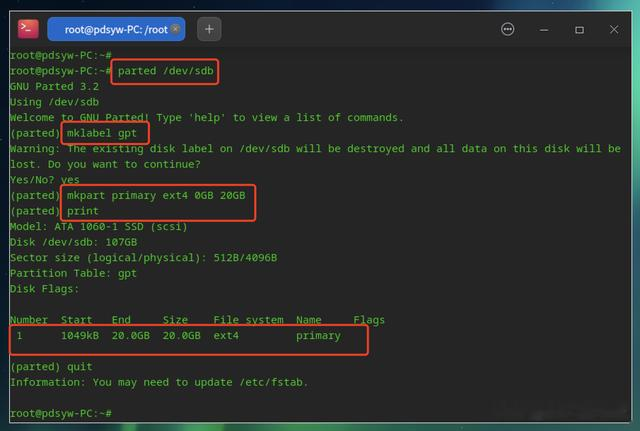This screenshot has width=640, height=431.
Task: Click the 'mklabel gpt' command text
Action: (x=102, y=133)
